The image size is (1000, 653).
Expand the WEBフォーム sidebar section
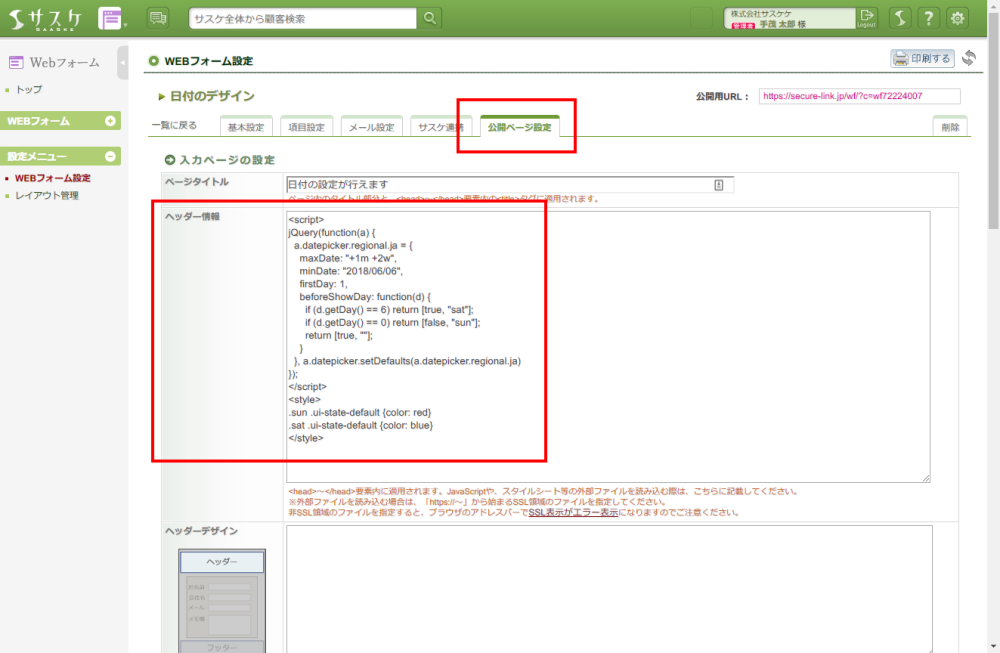(x=110, y=121)
